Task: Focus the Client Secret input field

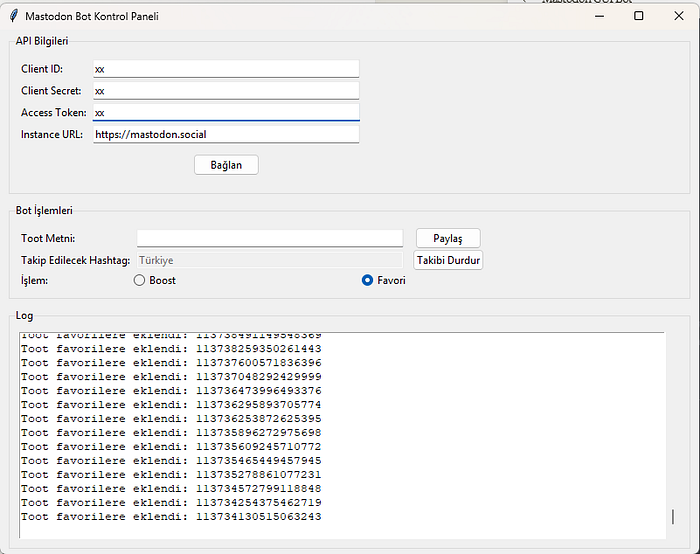Action: pyautogui.click(x=226, y=91)
